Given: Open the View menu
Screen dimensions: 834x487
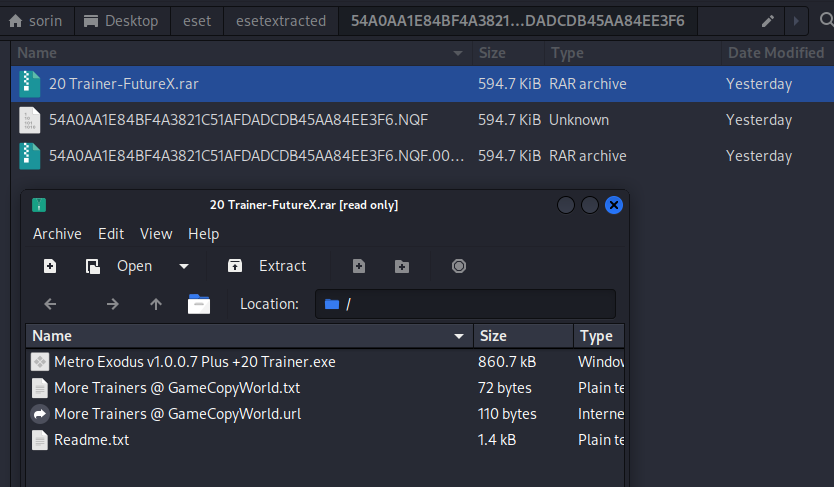Looking at the screenshot, I should click(x=156, y=234).
